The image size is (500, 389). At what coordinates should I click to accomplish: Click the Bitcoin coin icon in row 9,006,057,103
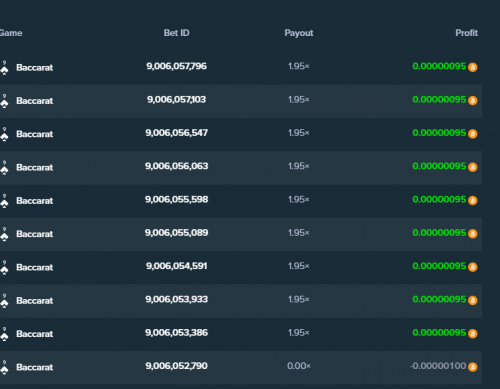click(473, 101)
